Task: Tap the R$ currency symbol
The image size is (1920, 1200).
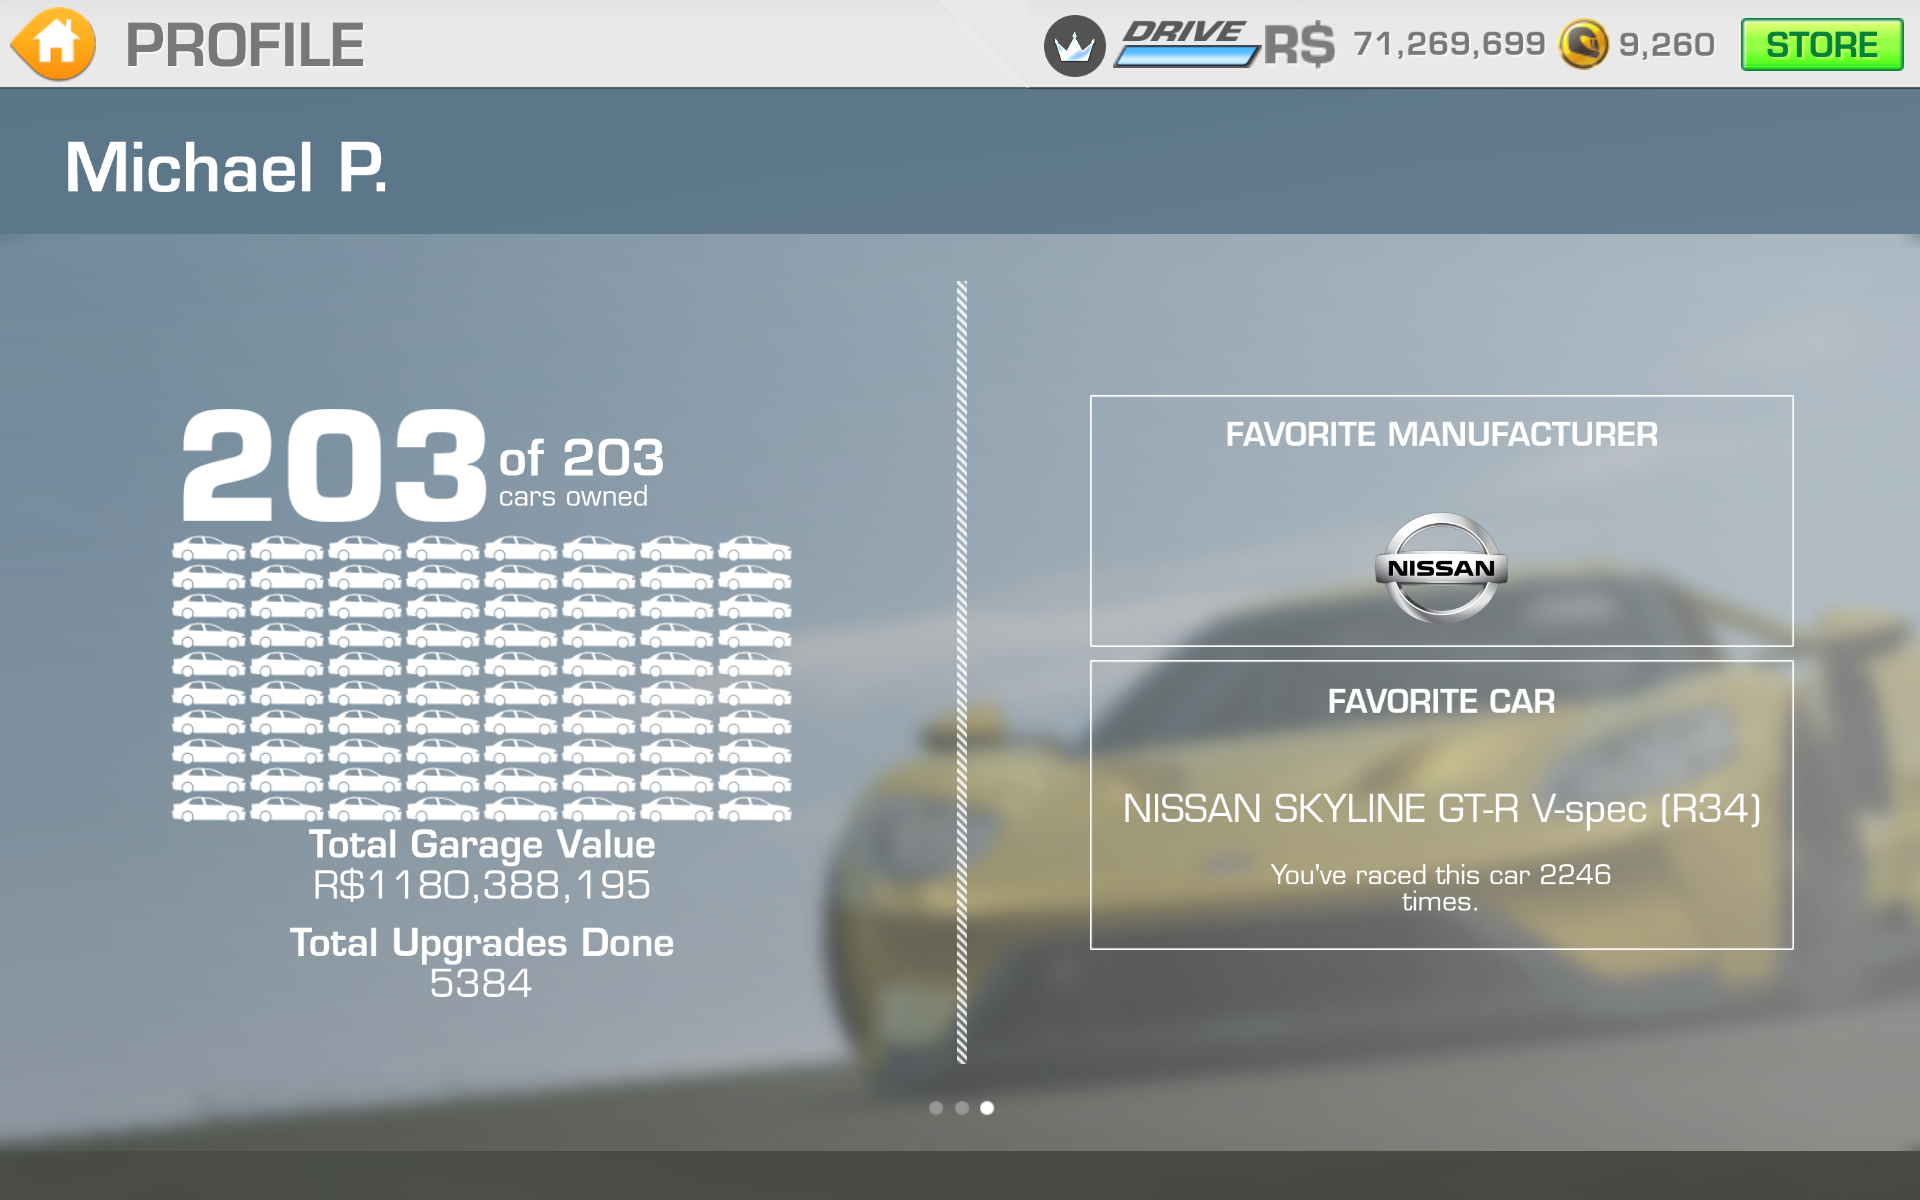Action: point(1299,46)
